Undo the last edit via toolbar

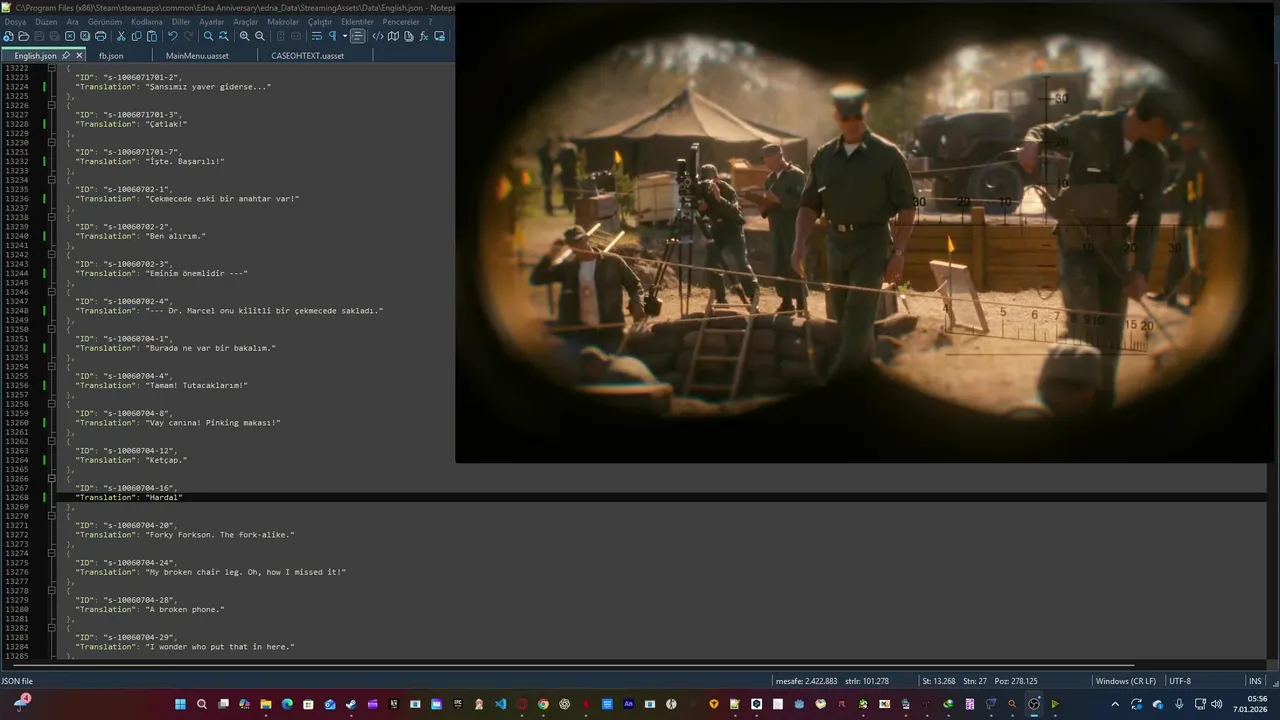point(172,36)
